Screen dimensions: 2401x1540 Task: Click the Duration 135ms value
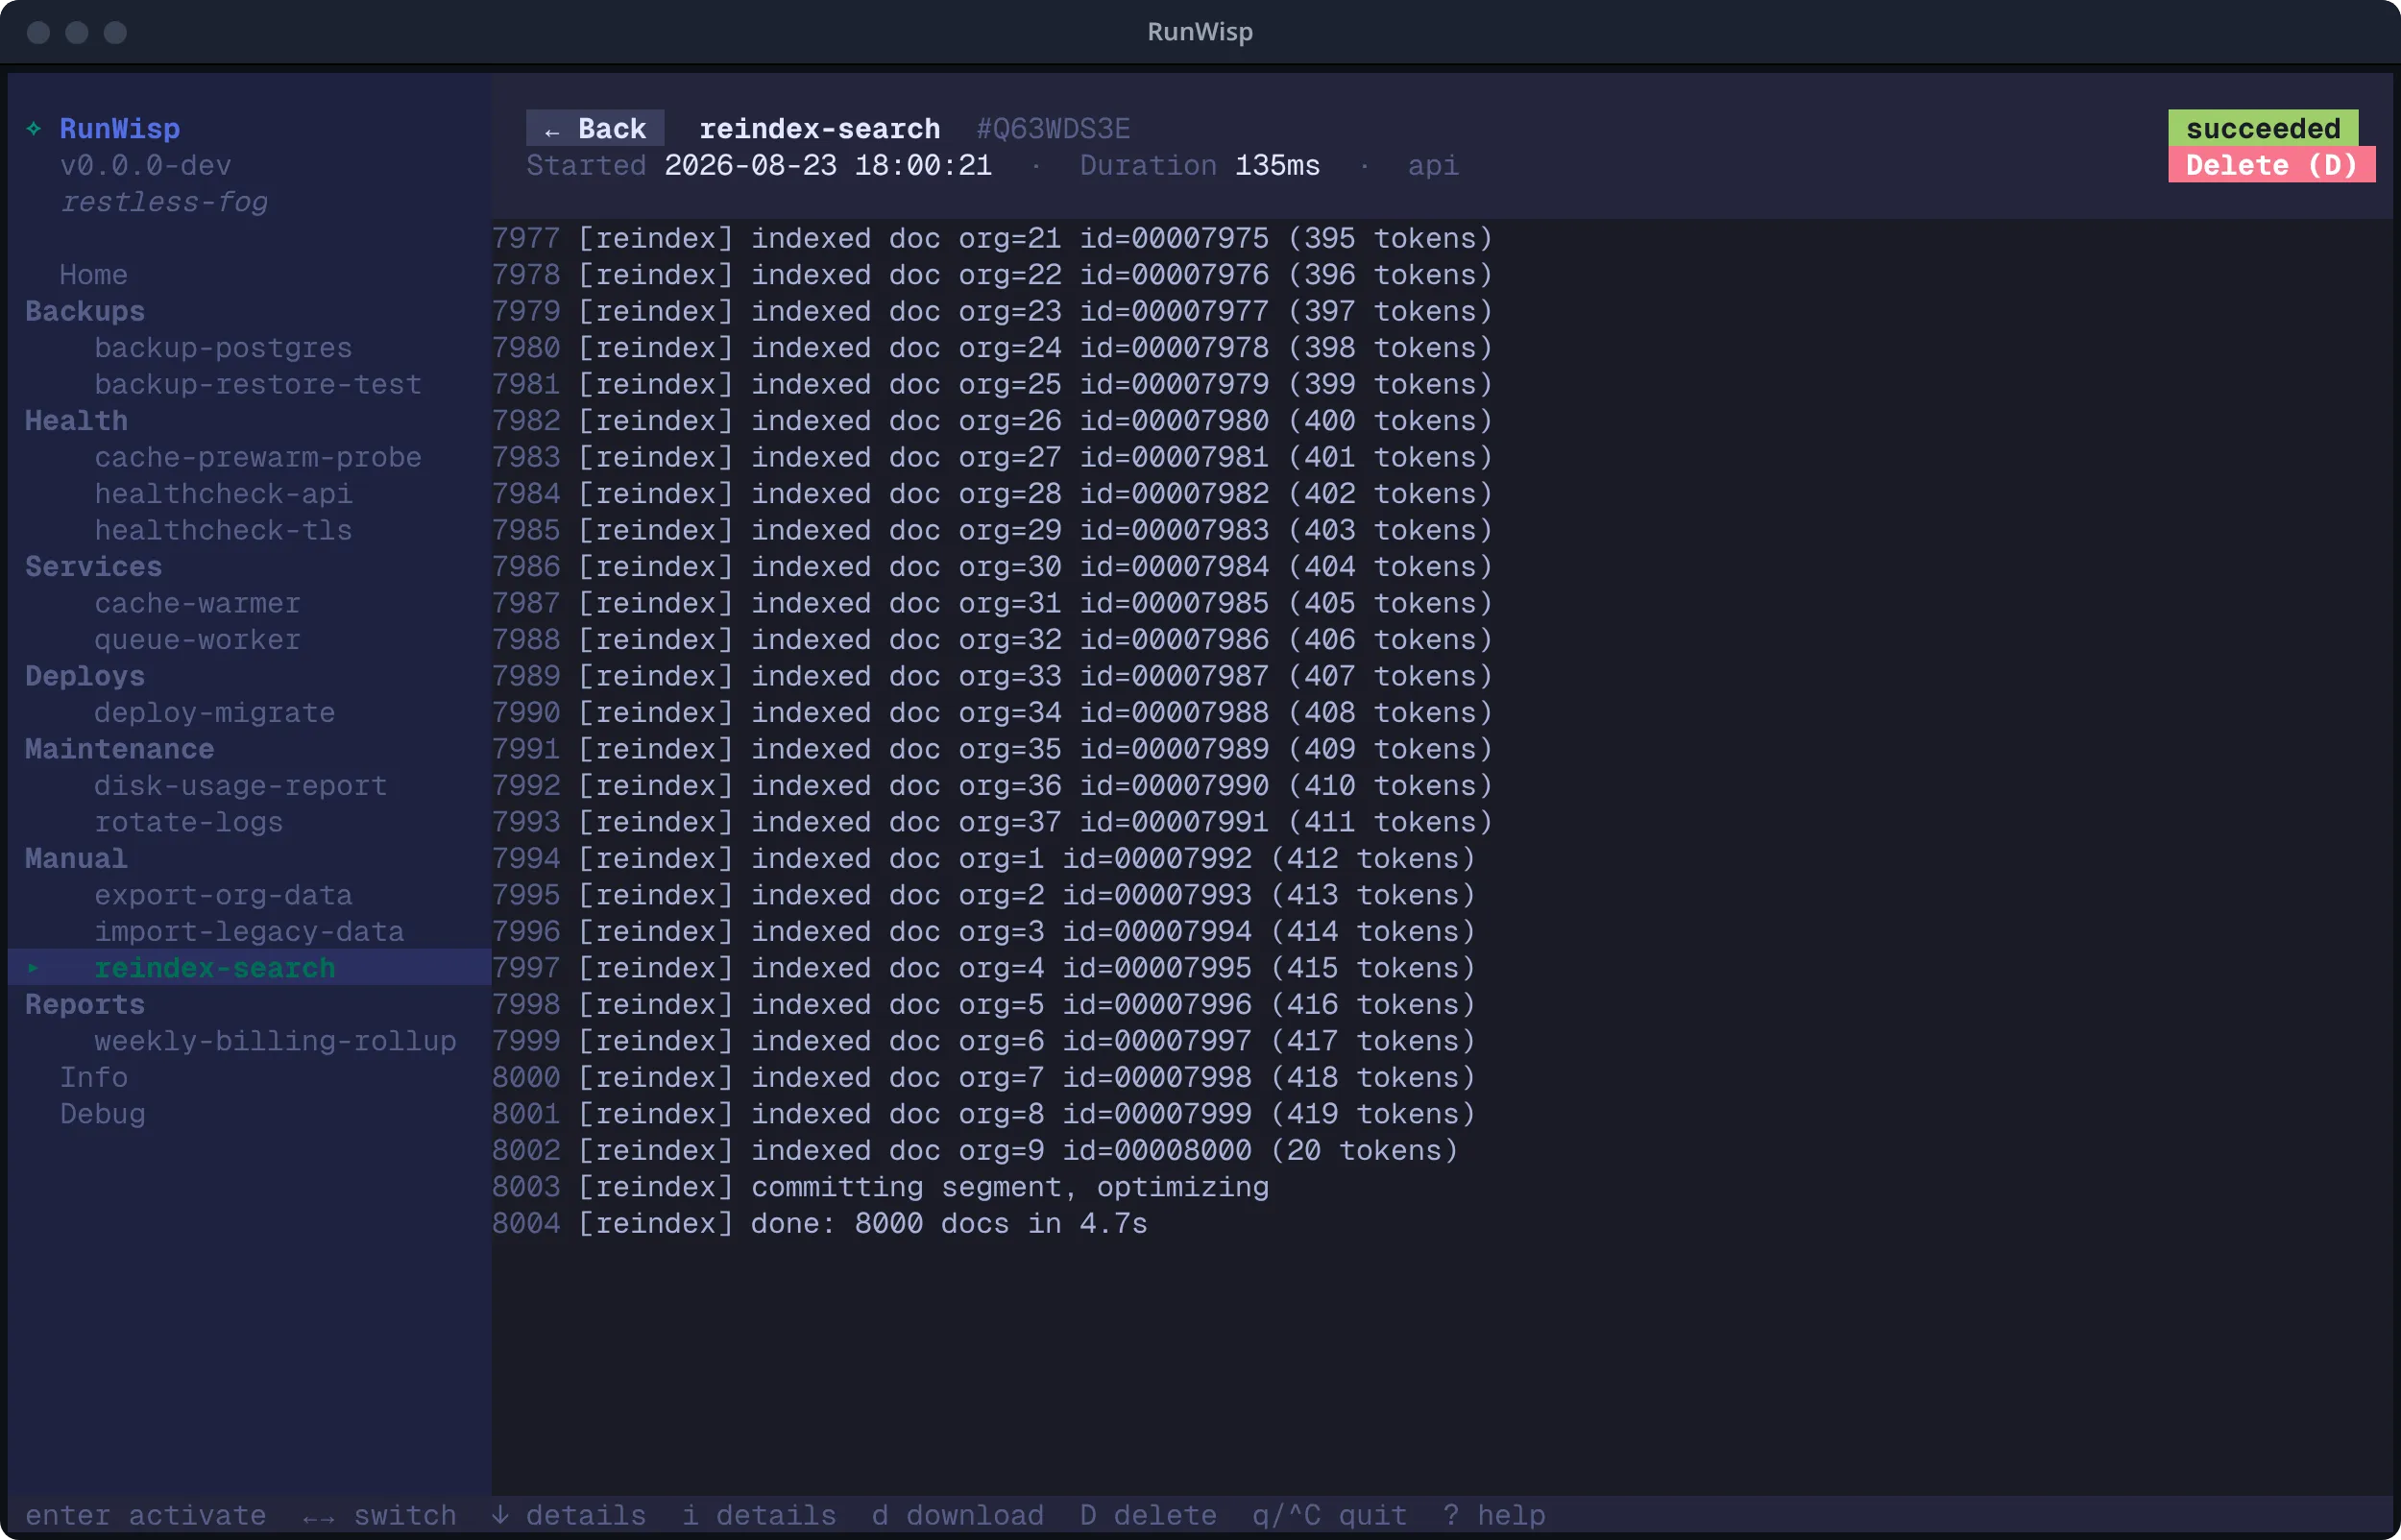pyautogui.click(x=1277, y=165)
